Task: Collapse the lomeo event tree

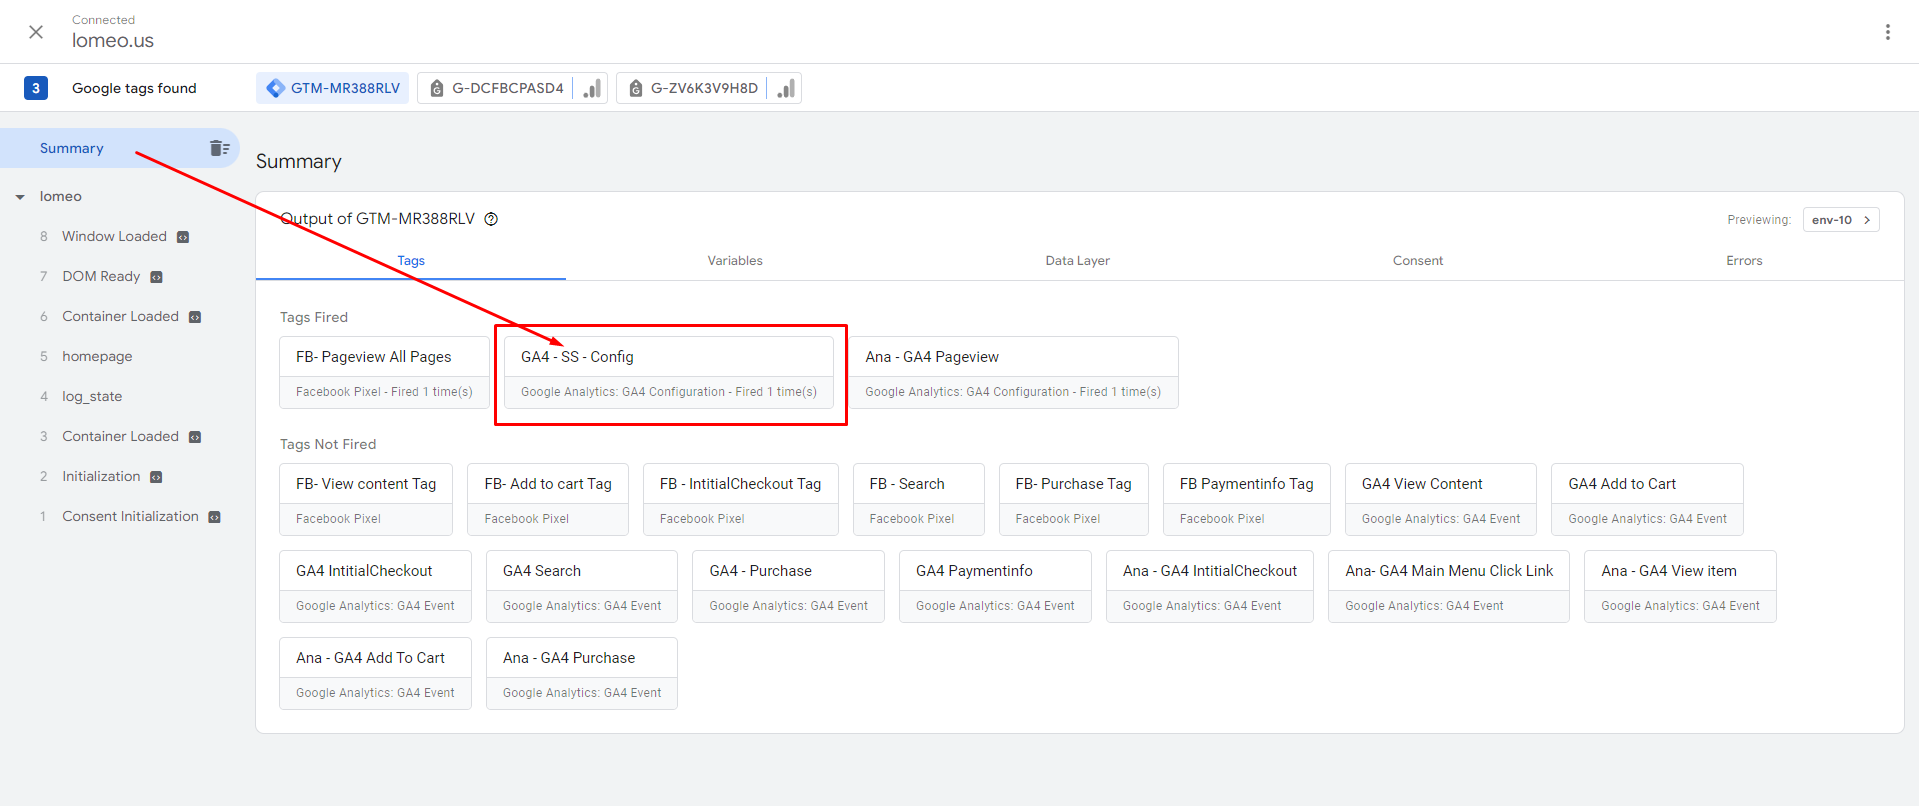Action: (x=20, y=197)
